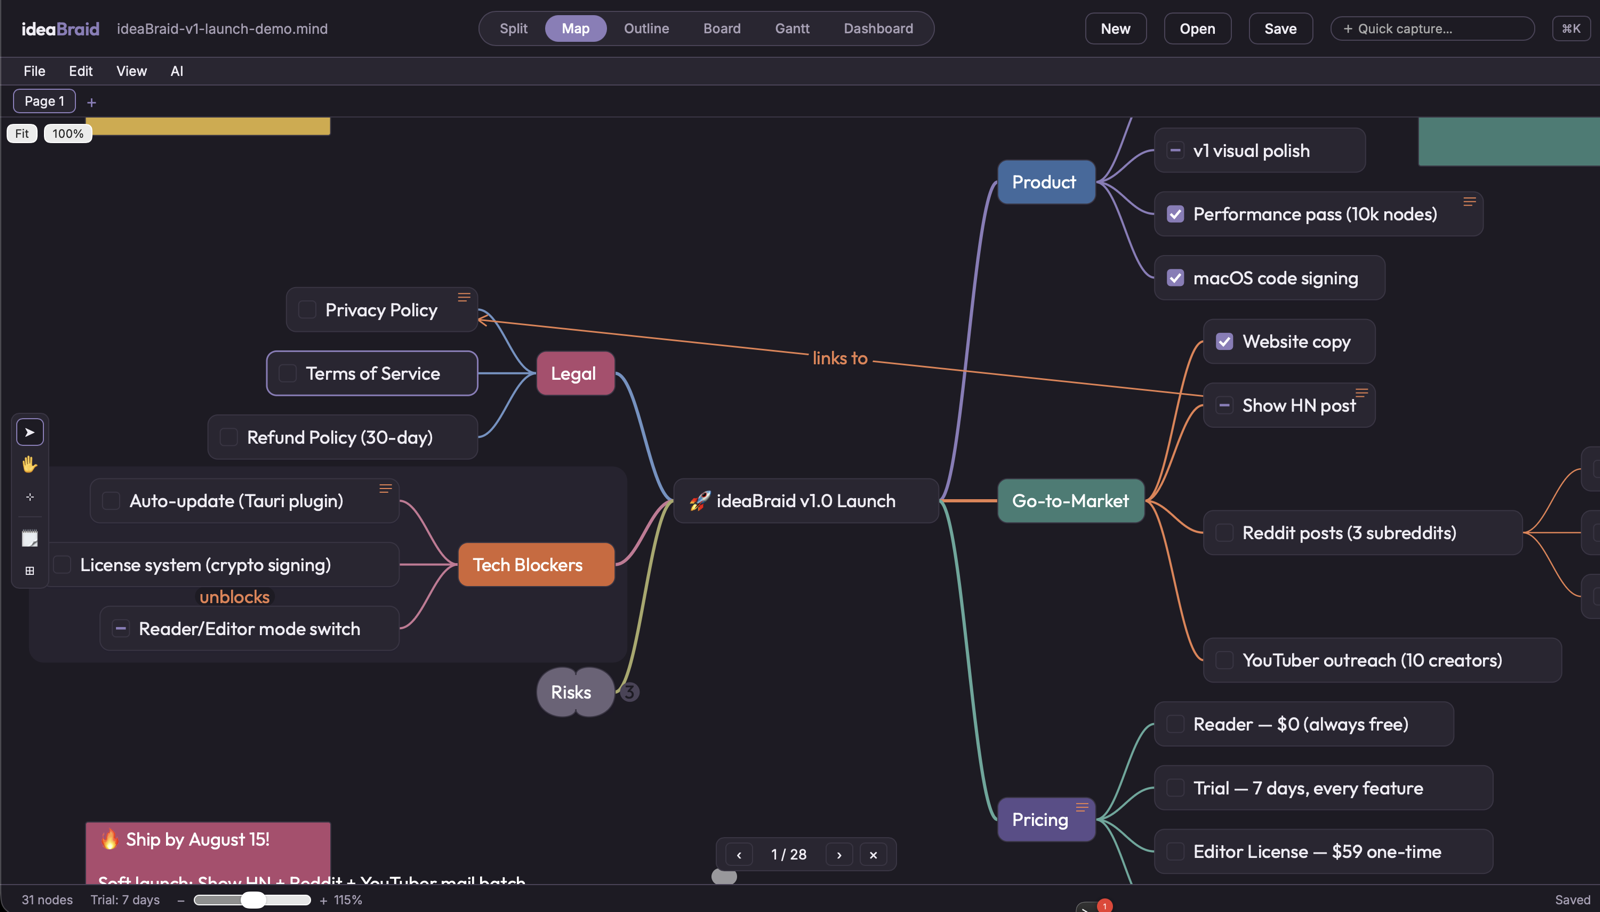Go to next presentation step
This screenshot has height=912, width=1600.
pos(839,855)
